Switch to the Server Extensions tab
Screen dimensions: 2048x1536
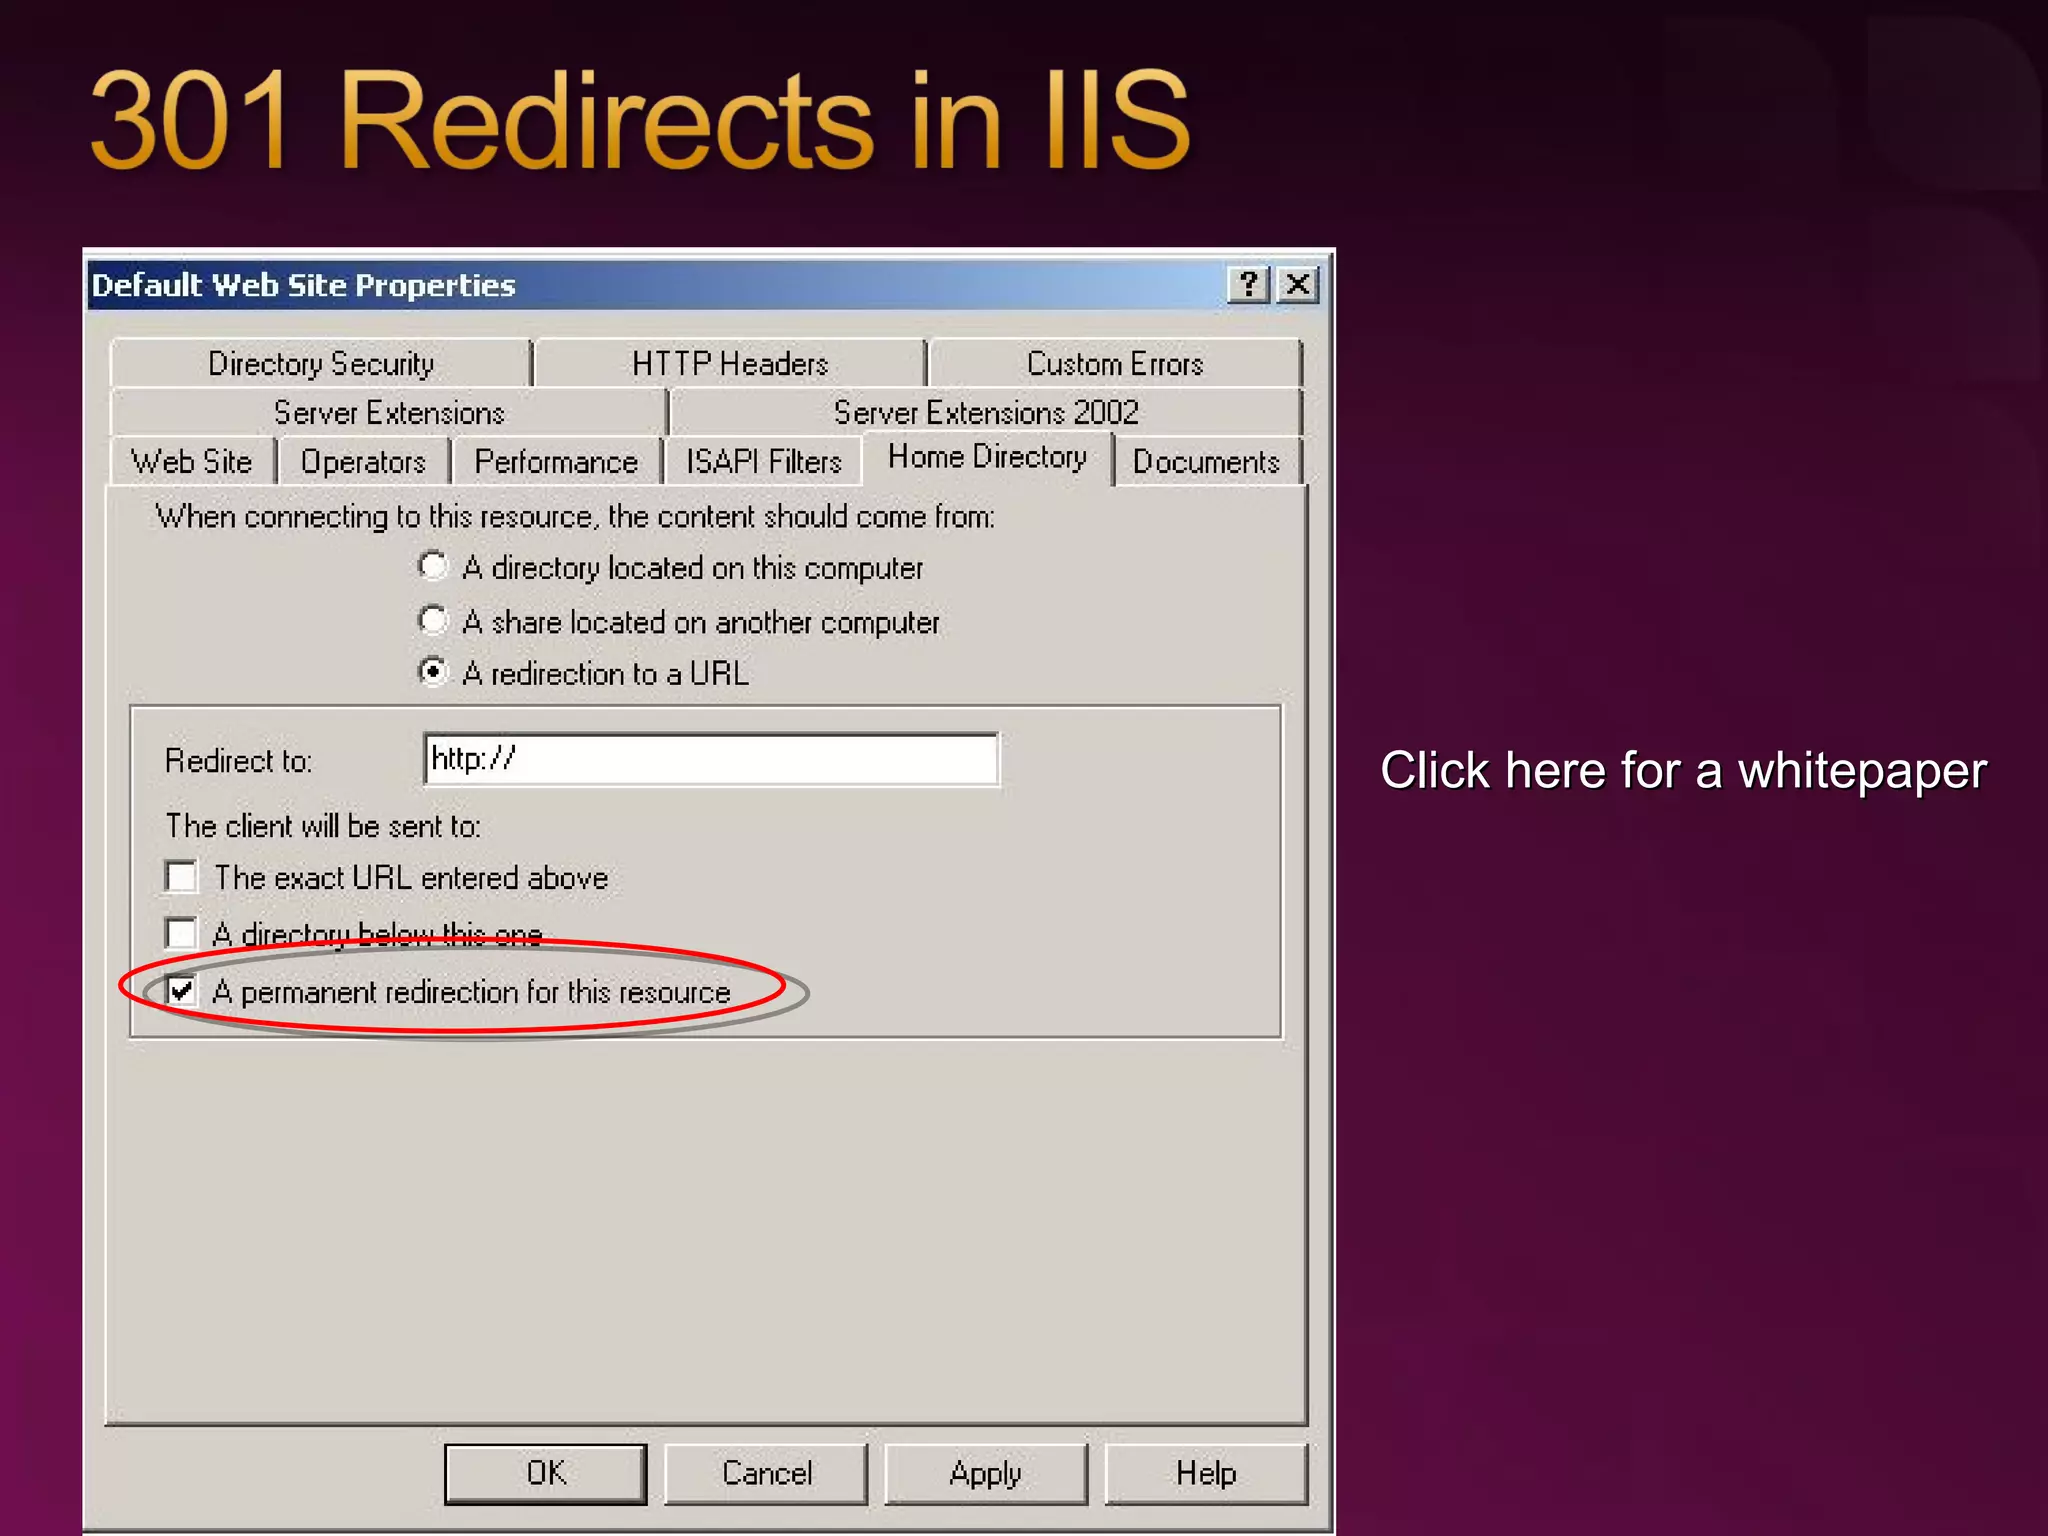(389, 413)
